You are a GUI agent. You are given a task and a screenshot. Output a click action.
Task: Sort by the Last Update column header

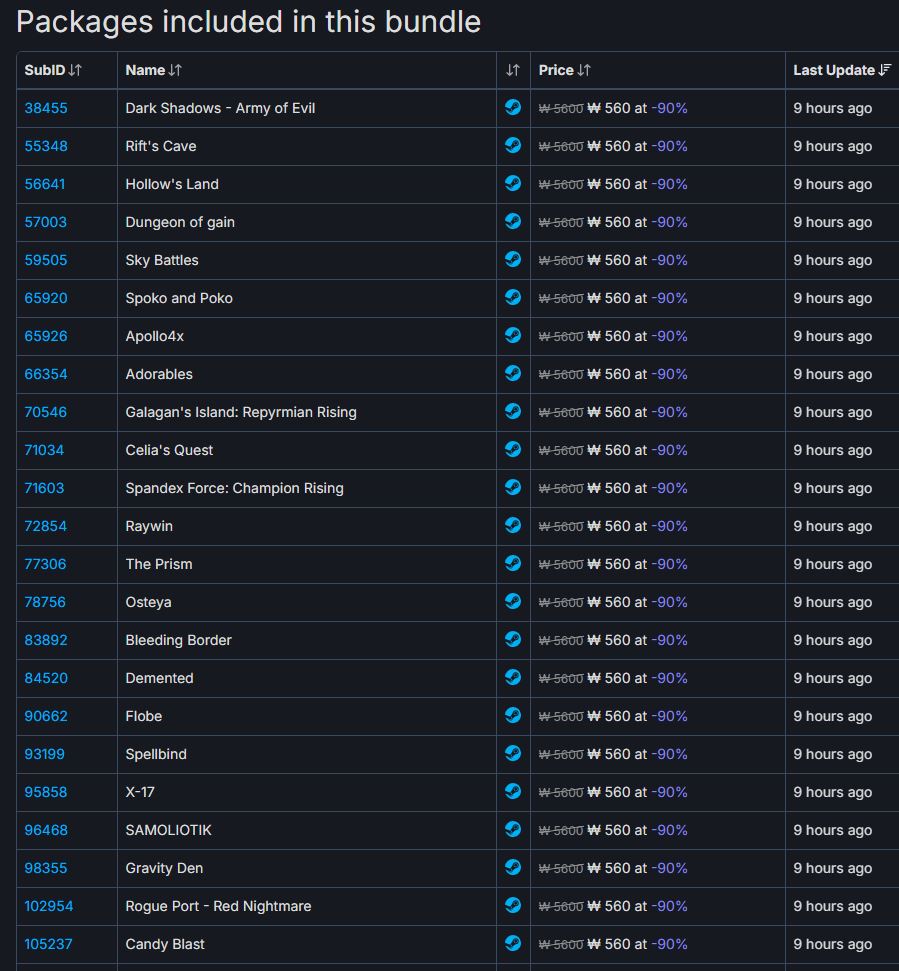click(842, 71)
